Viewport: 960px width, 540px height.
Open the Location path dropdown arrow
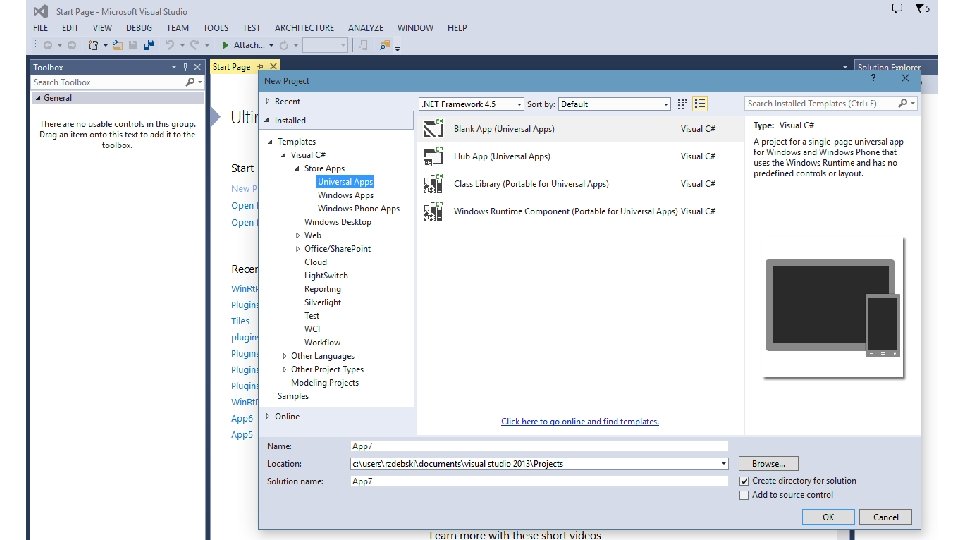click(x=724, y=463)
